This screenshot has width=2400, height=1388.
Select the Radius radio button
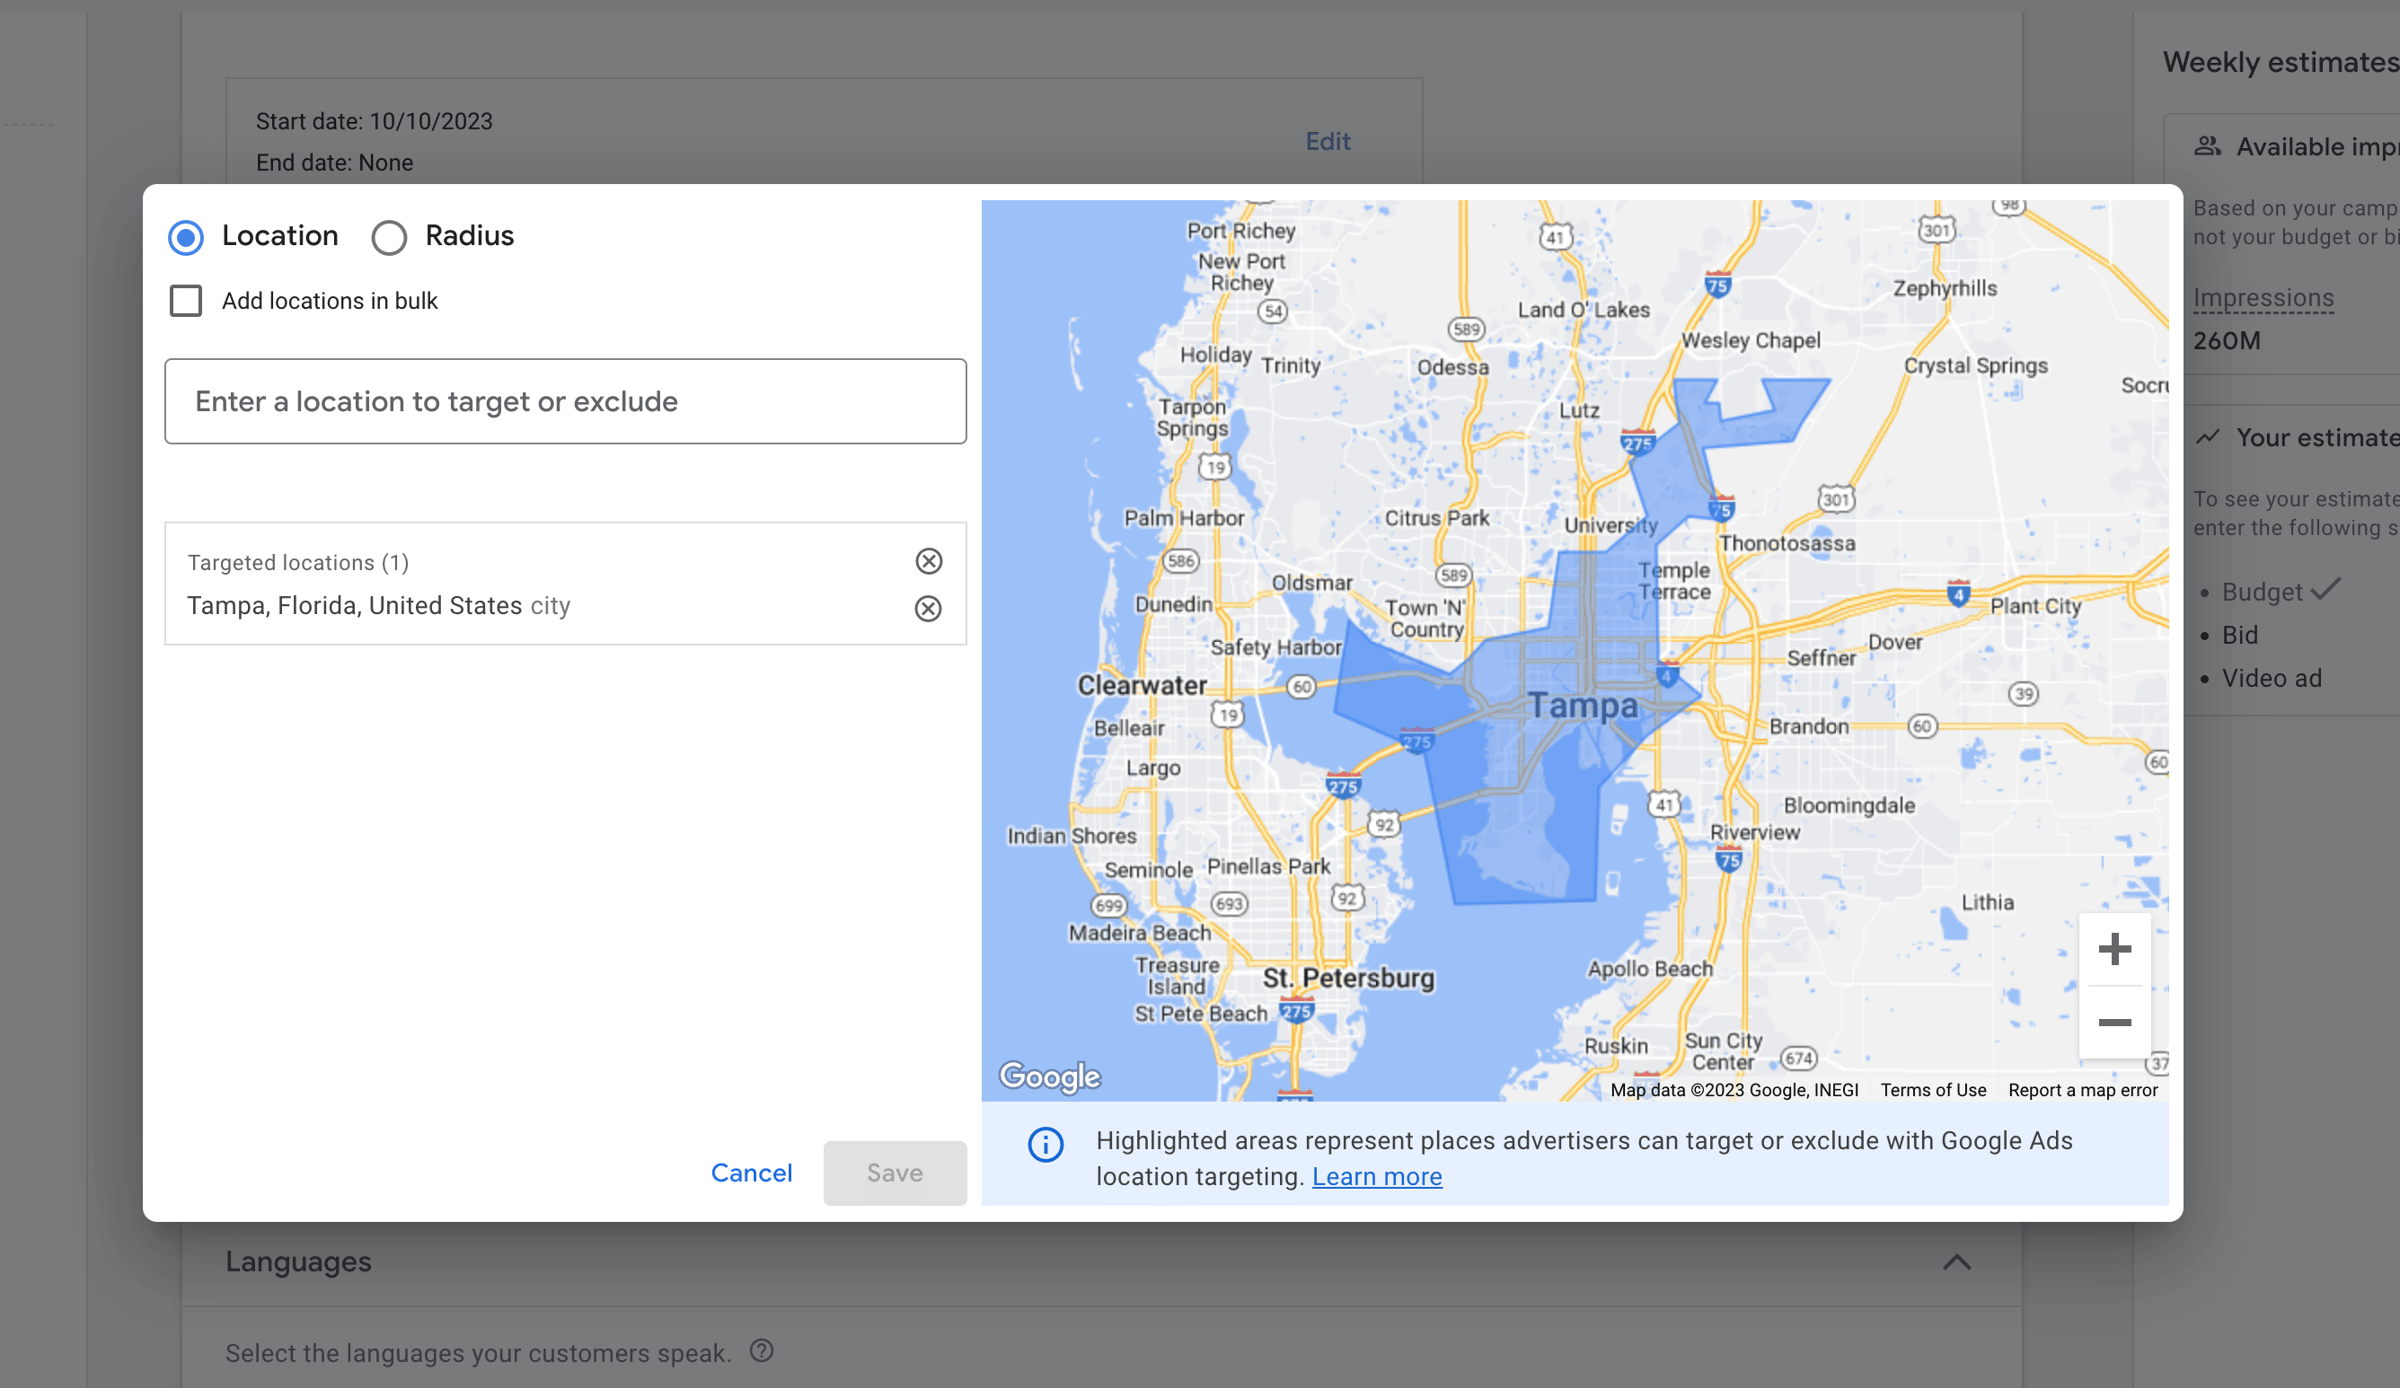pos(389,237)
